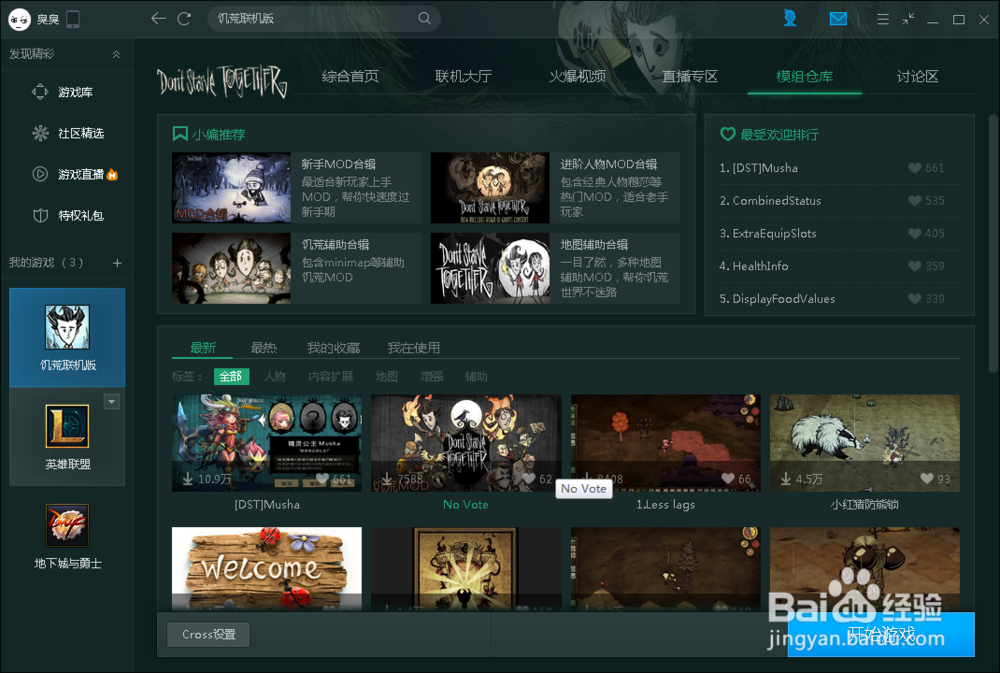Filter mods by 增强 tag
This screenshot has width=1000, height=673.
432,376
